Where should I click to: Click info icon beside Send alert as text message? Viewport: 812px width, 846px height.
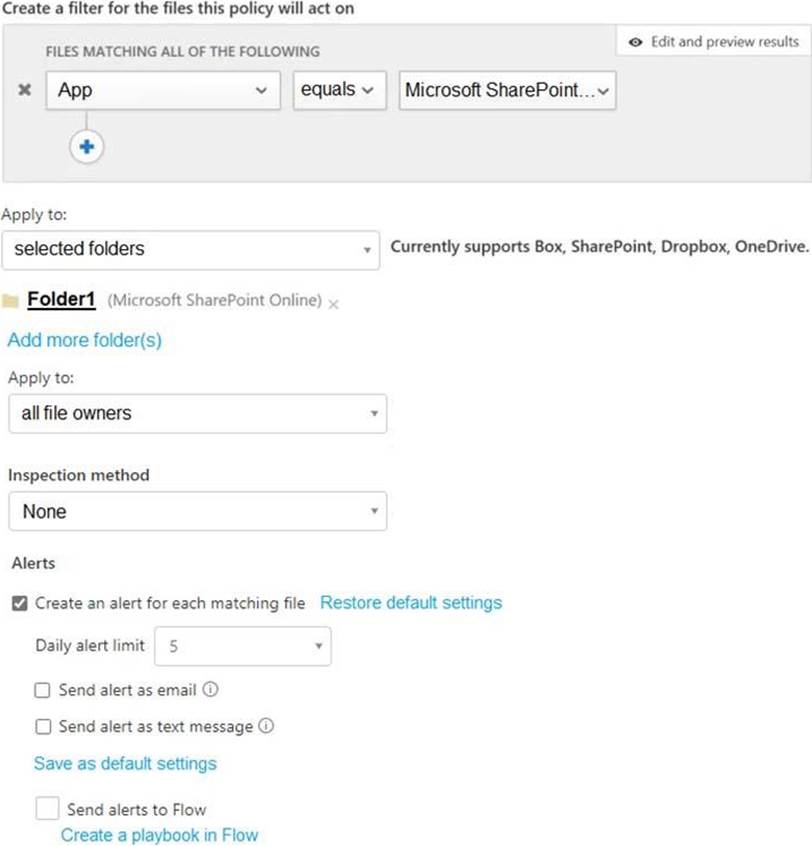[x=267, y=727]
